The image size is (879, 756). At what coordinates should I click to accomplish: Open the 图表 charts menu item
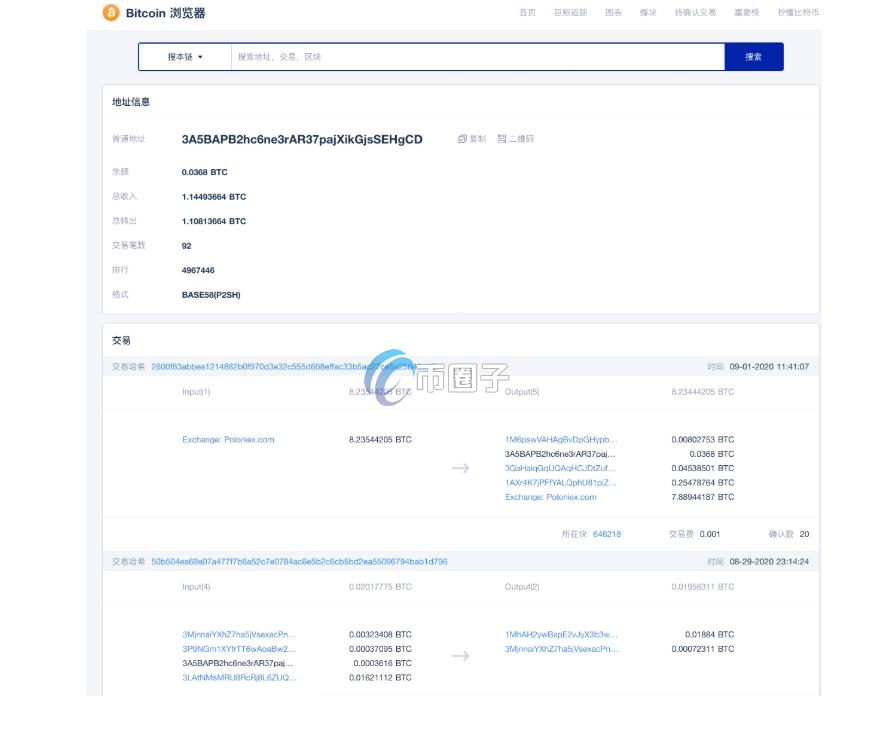click(614, 13)
